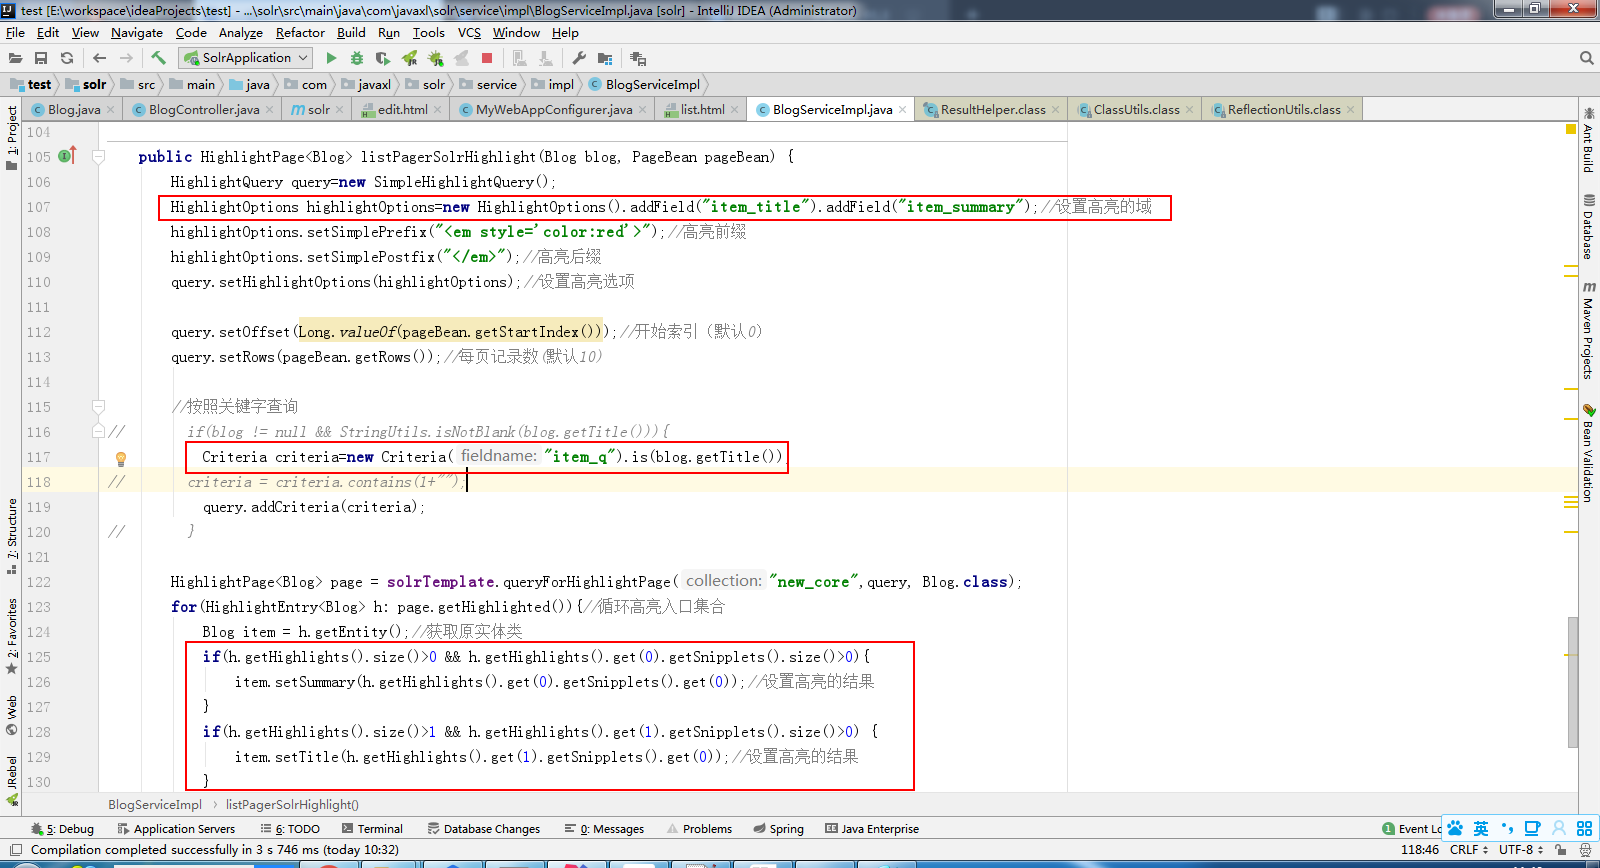Expand the 'javaxl' breadcrumb folder
1600x868 pixels.
click(x=366, y=84)
